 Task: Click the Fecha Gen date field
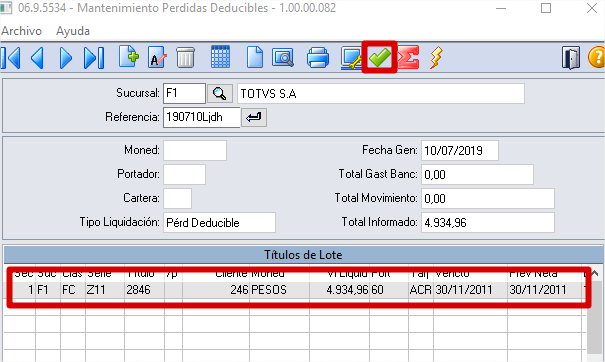[460, 150]
